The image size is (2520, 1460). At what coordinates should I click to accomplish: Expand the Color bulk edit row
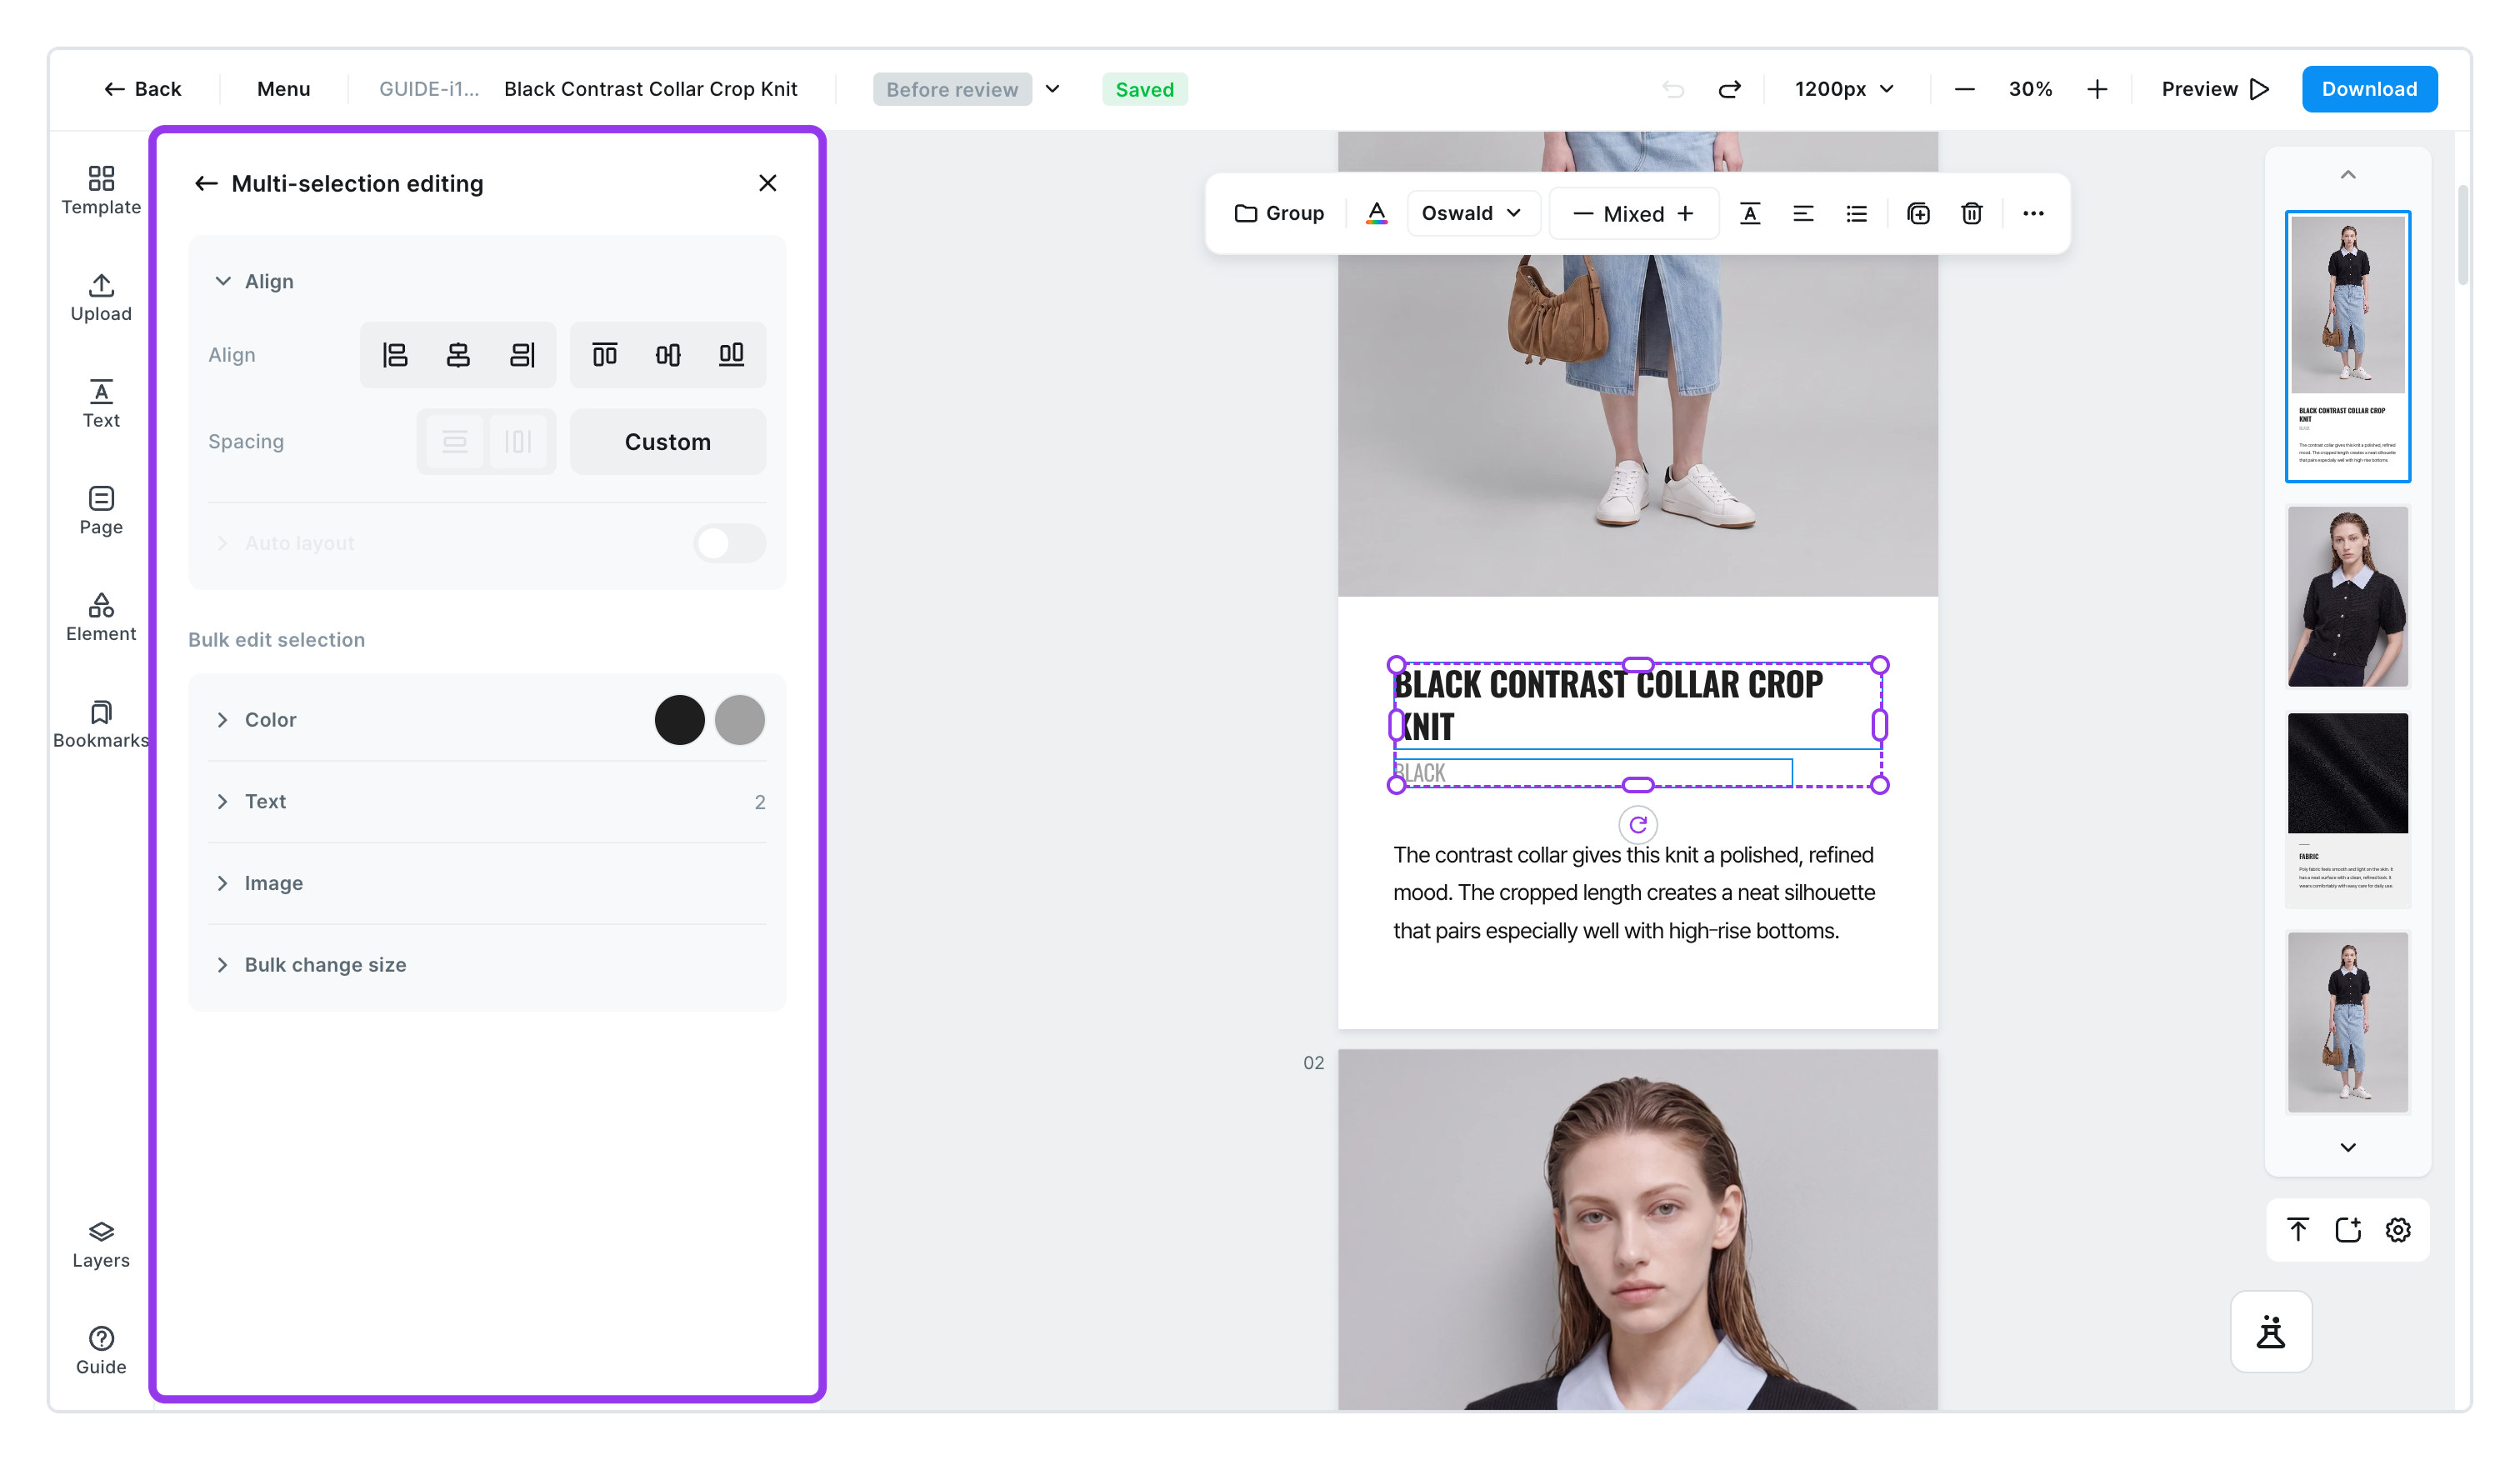click(487, 720)
